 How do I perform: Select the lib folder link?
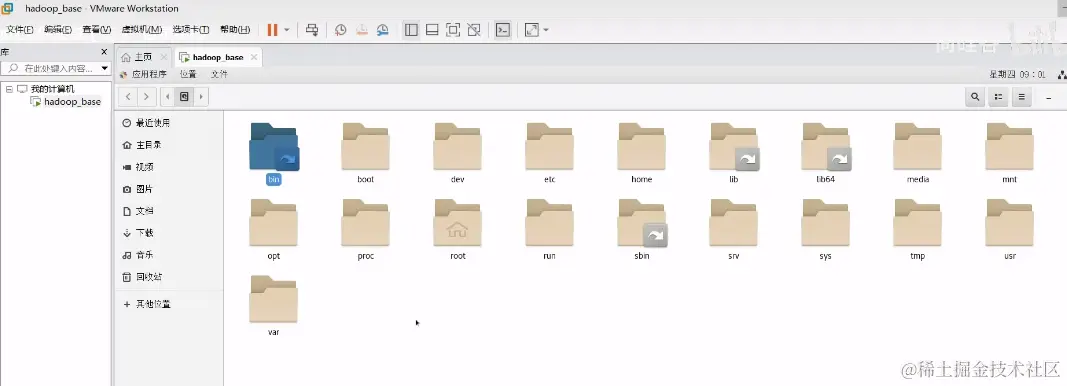point(734,153)
